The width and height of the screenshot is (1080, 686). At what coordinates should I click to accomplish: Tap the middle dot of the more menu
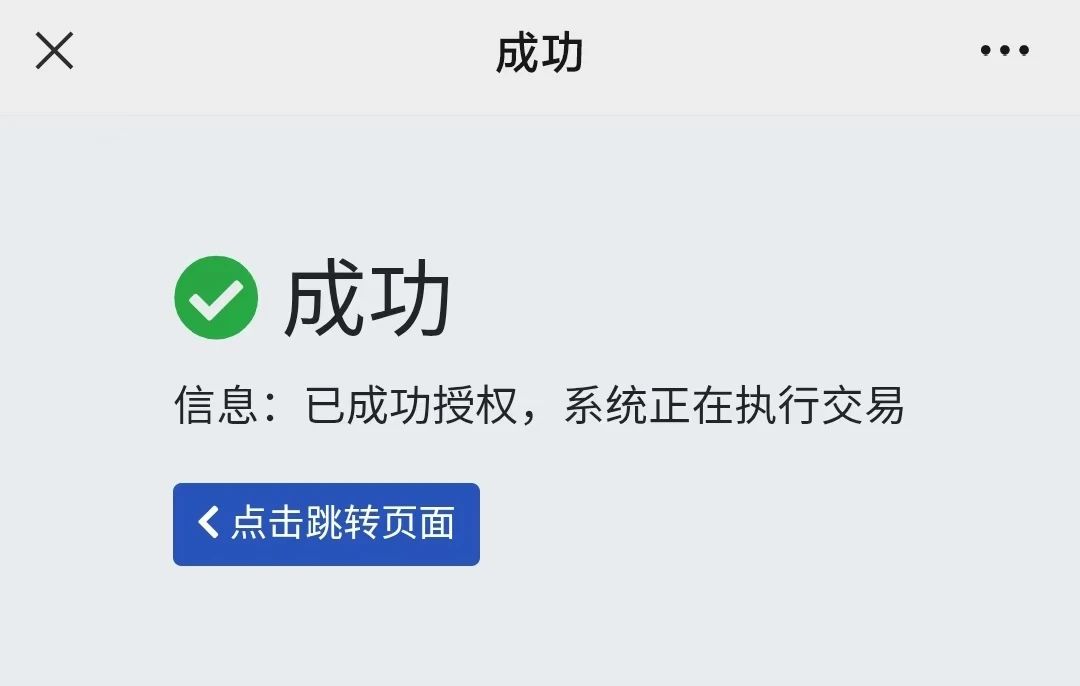click(x=1005, y=50)
